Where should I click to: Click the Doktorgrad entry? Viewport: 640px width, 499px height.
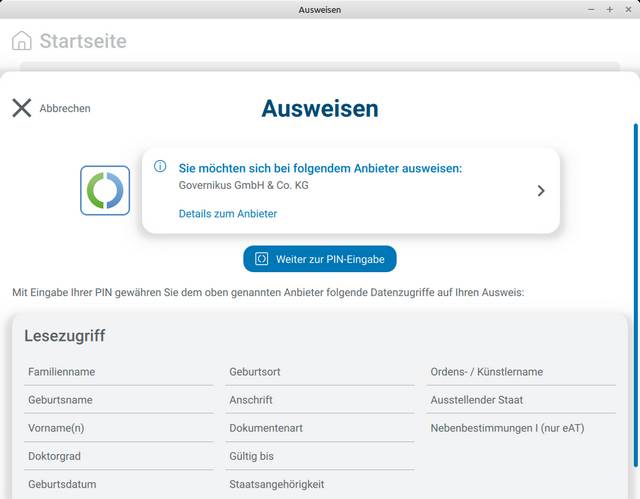56,456
